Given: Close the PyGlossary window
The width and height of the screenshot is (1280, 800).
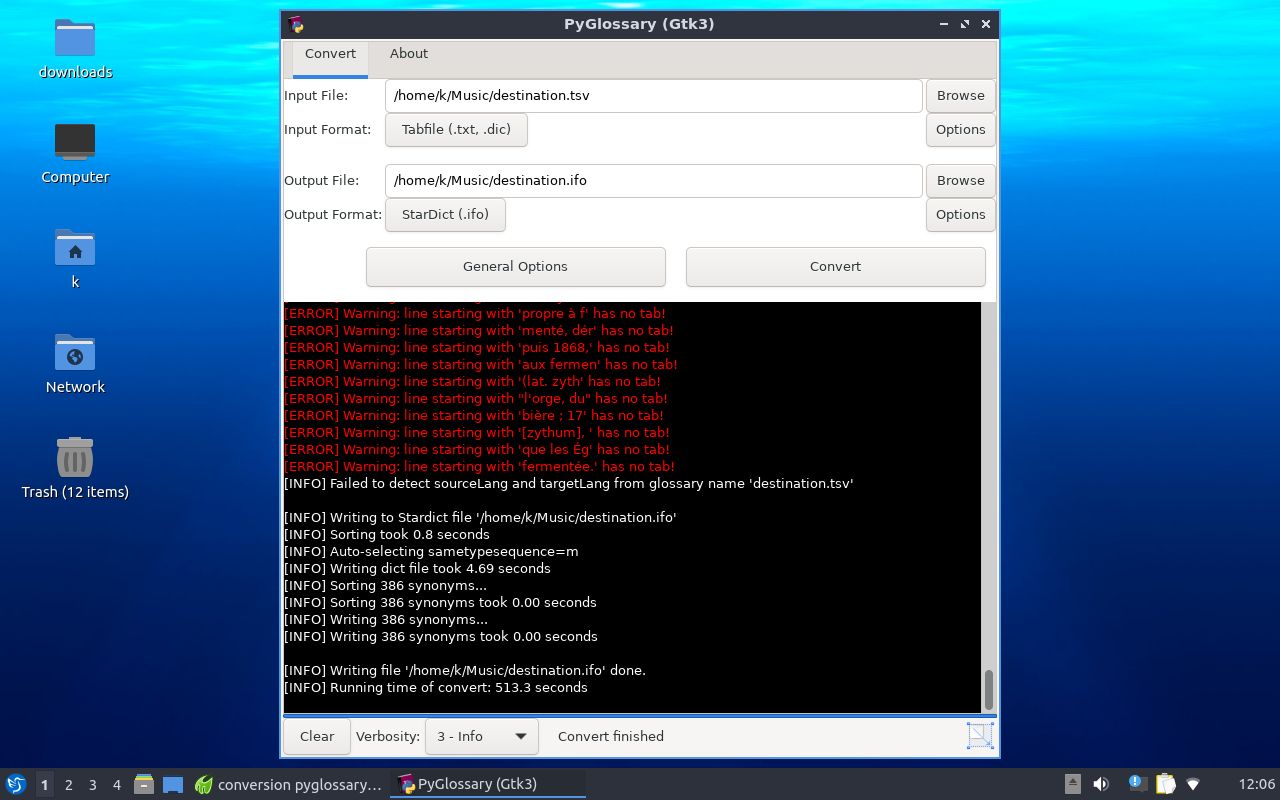Looking at the screenshot, I should point(986,24).
